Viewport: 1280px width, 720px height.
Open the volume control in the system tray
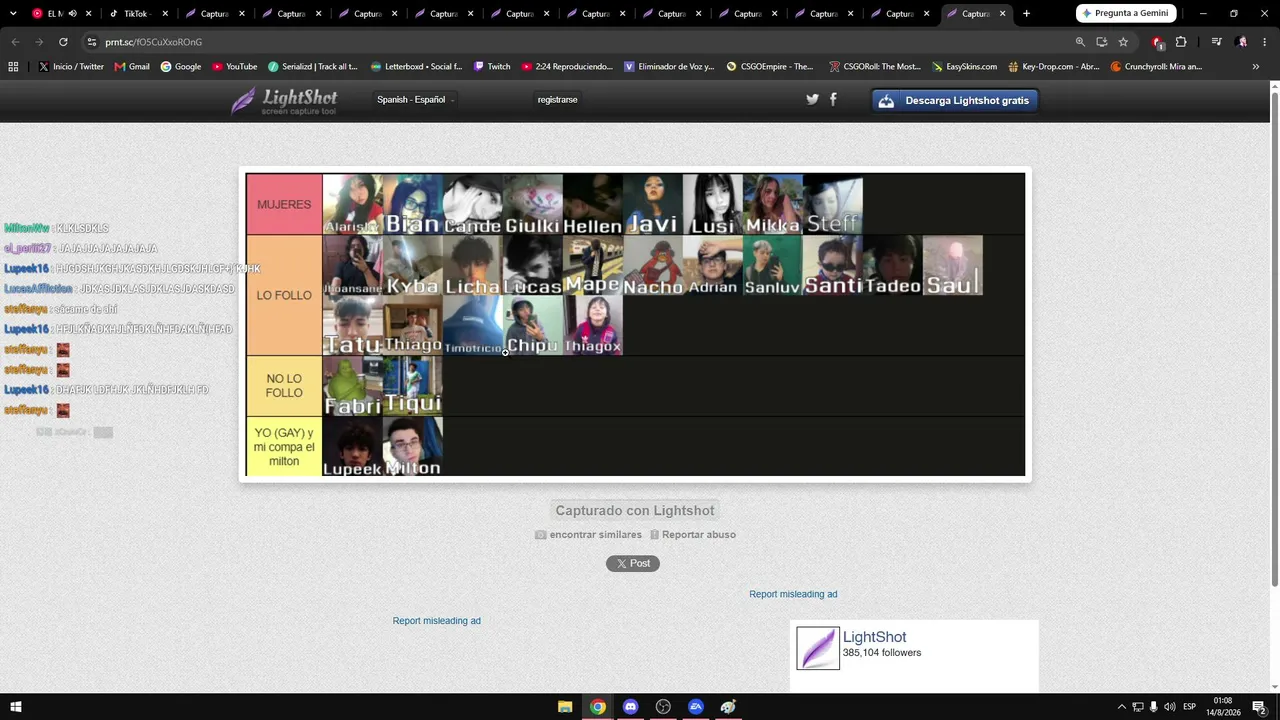pos(1171,707)
